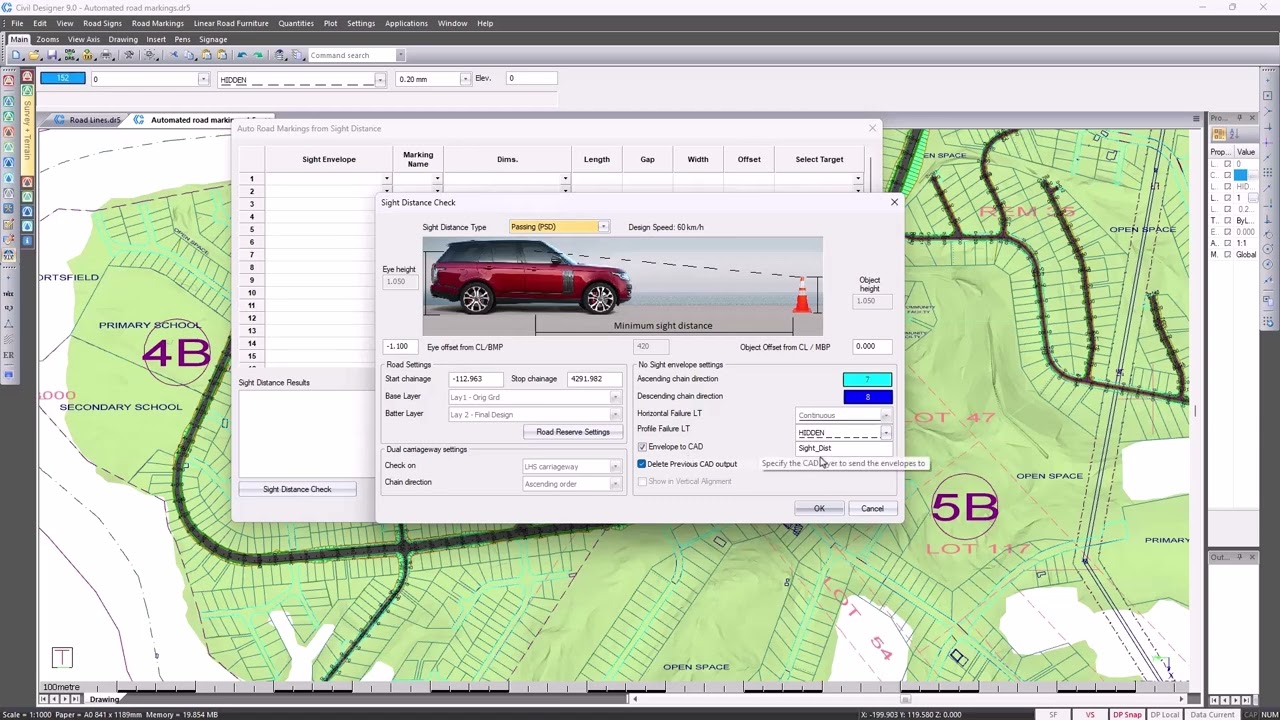This screenshot has height=720, width=1280.
Task: Click the Copy icon in the toolbar
Action: coord(189,55)
